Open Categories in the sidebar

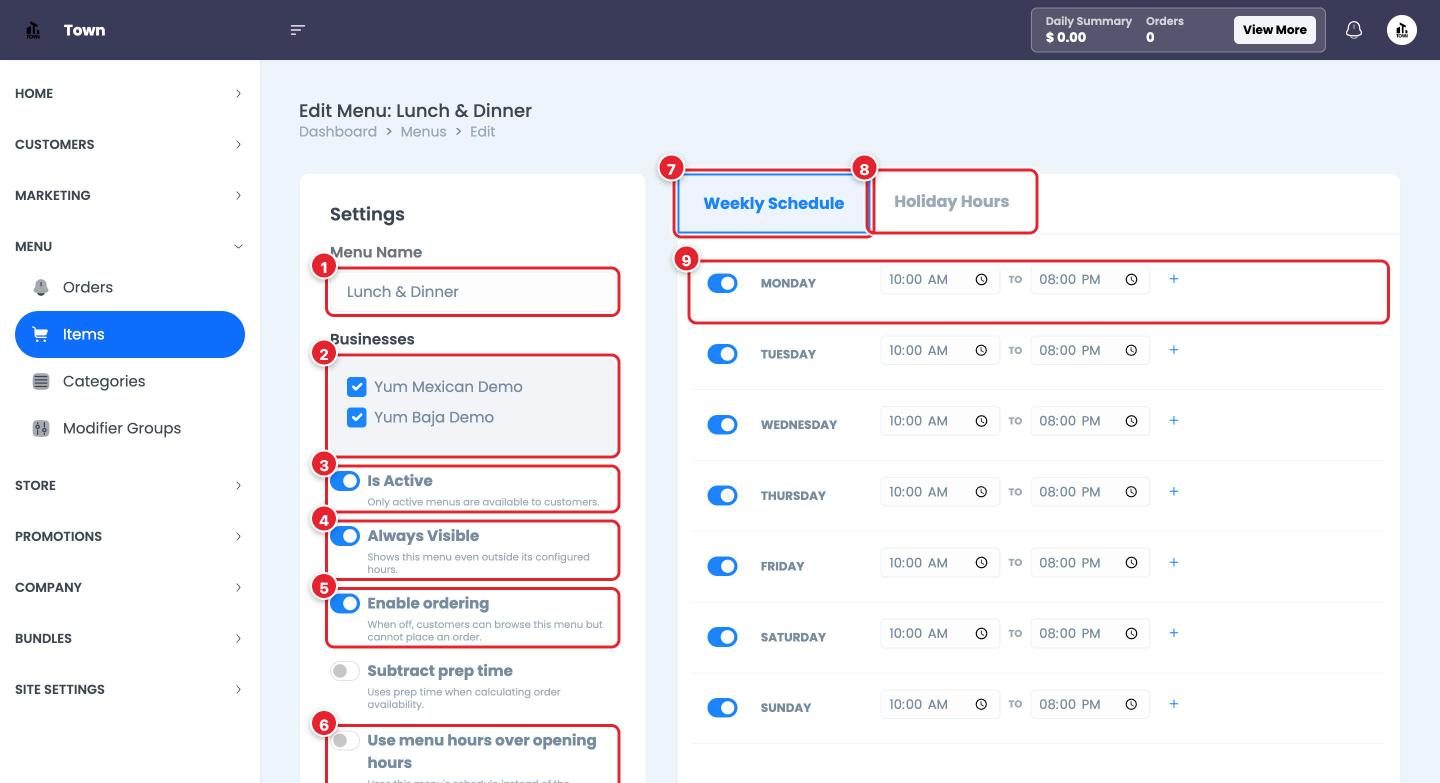click(x=130, y=381)
